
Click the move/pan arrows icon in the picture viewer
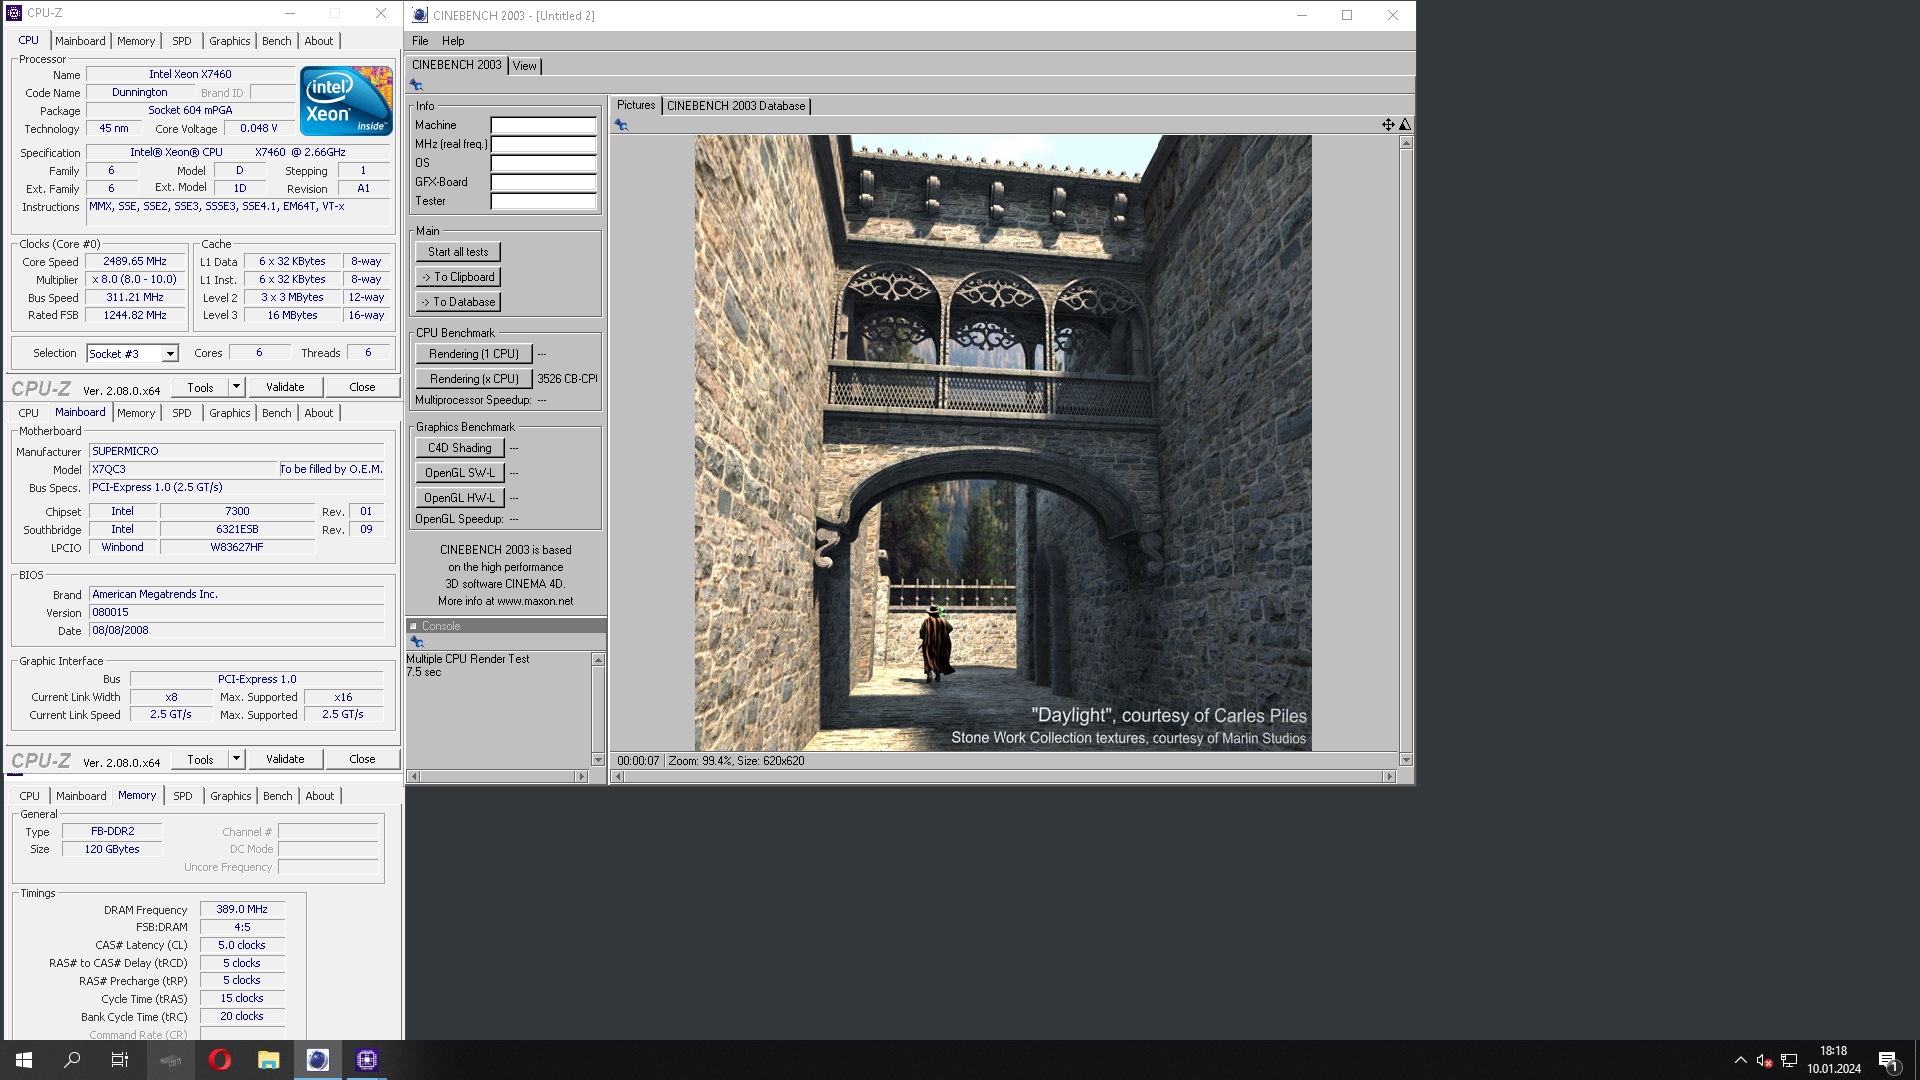click(x=1388, y=125)
